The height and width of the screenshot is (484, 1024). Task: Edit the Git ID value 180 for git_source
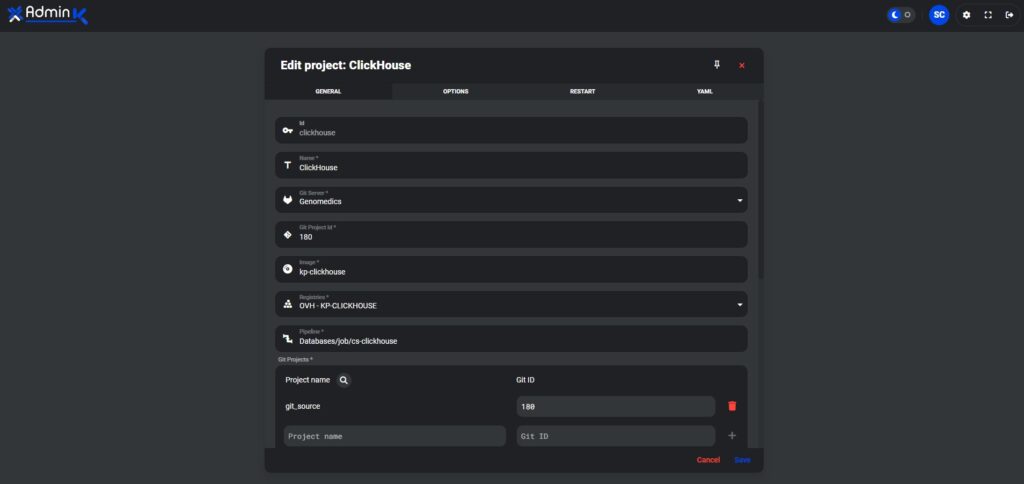pos(616,406)
